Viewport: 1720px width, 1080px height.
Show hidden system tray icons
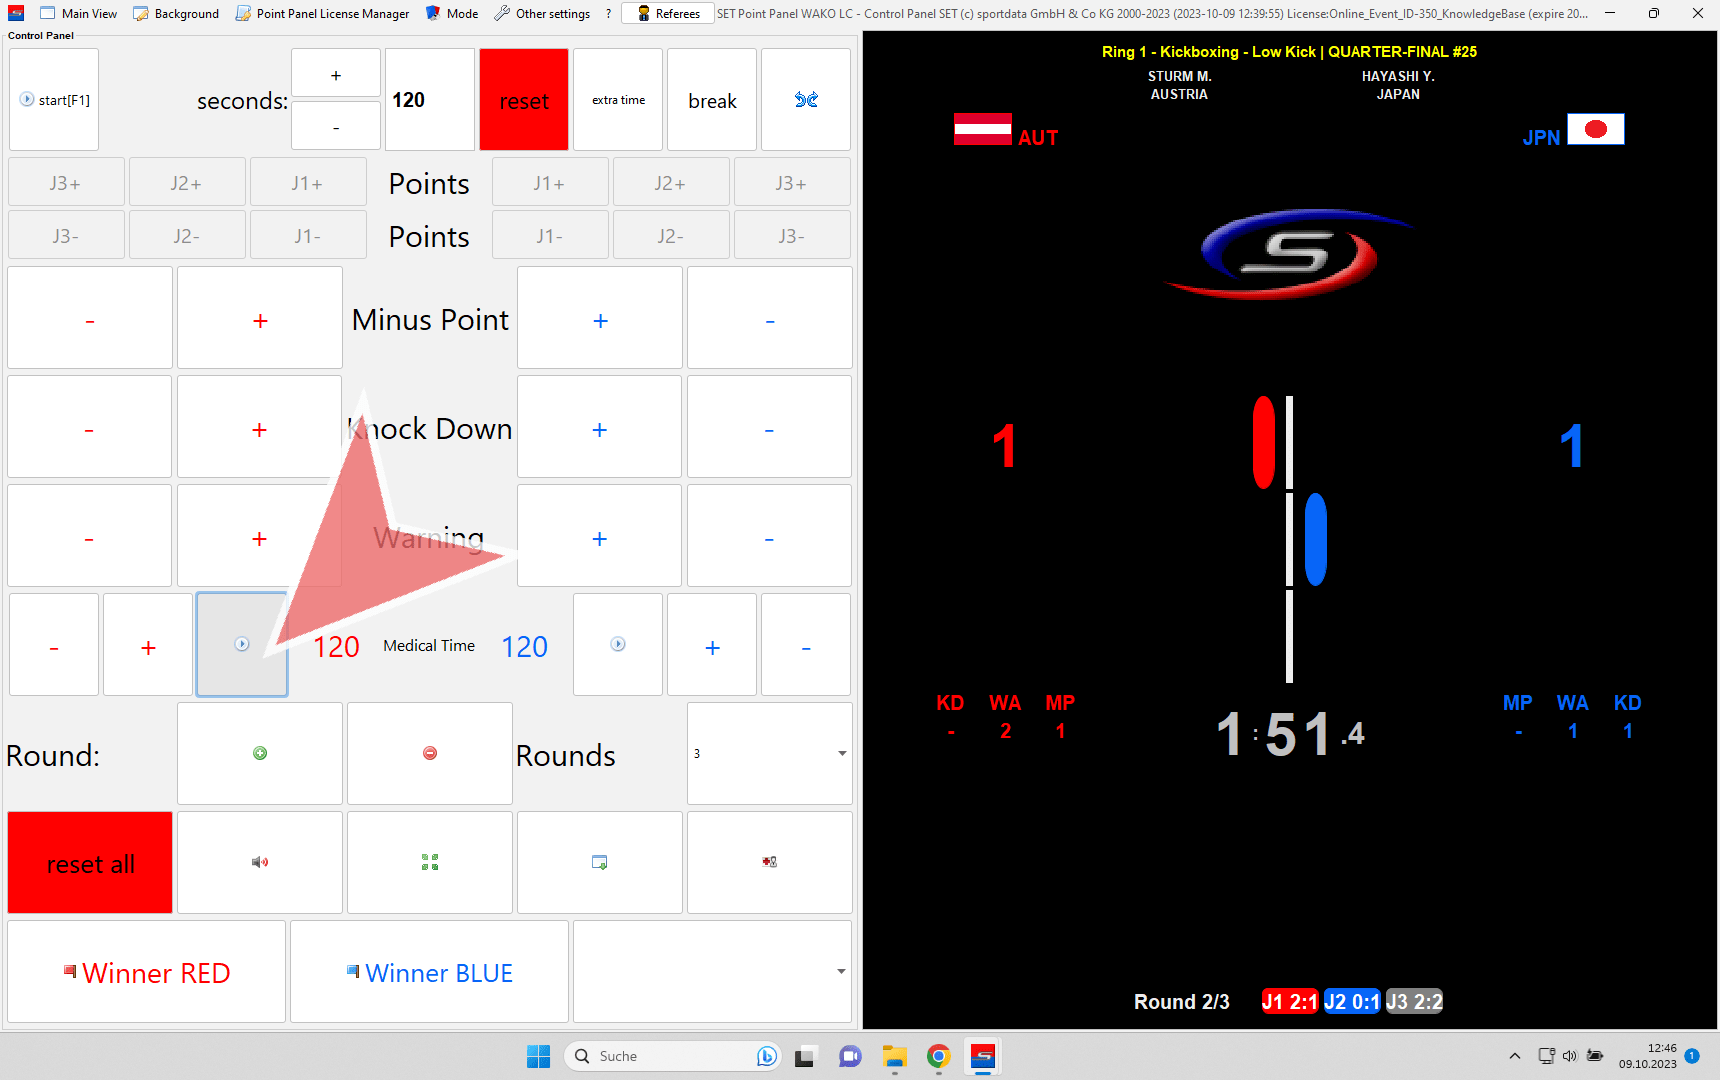tap(1515, 1056)
